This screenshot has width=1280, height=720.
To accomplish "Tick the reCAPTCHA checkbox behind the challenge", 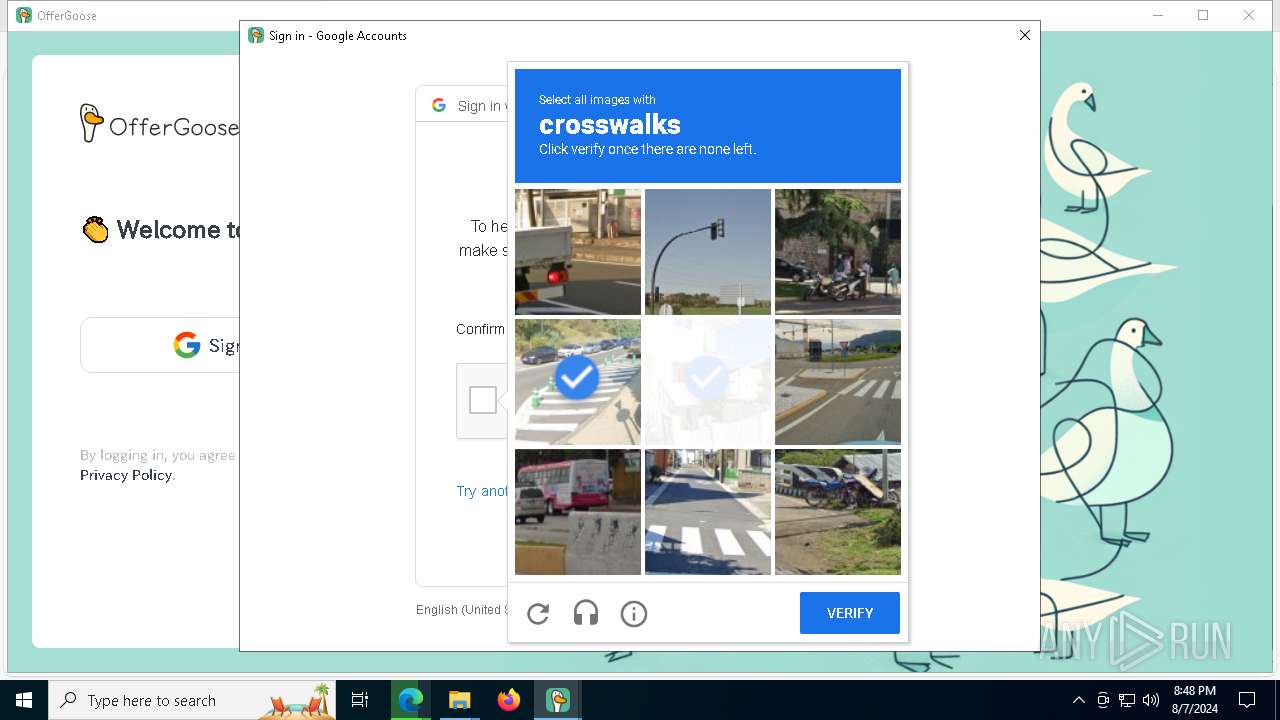I will [x=483, y=400].
